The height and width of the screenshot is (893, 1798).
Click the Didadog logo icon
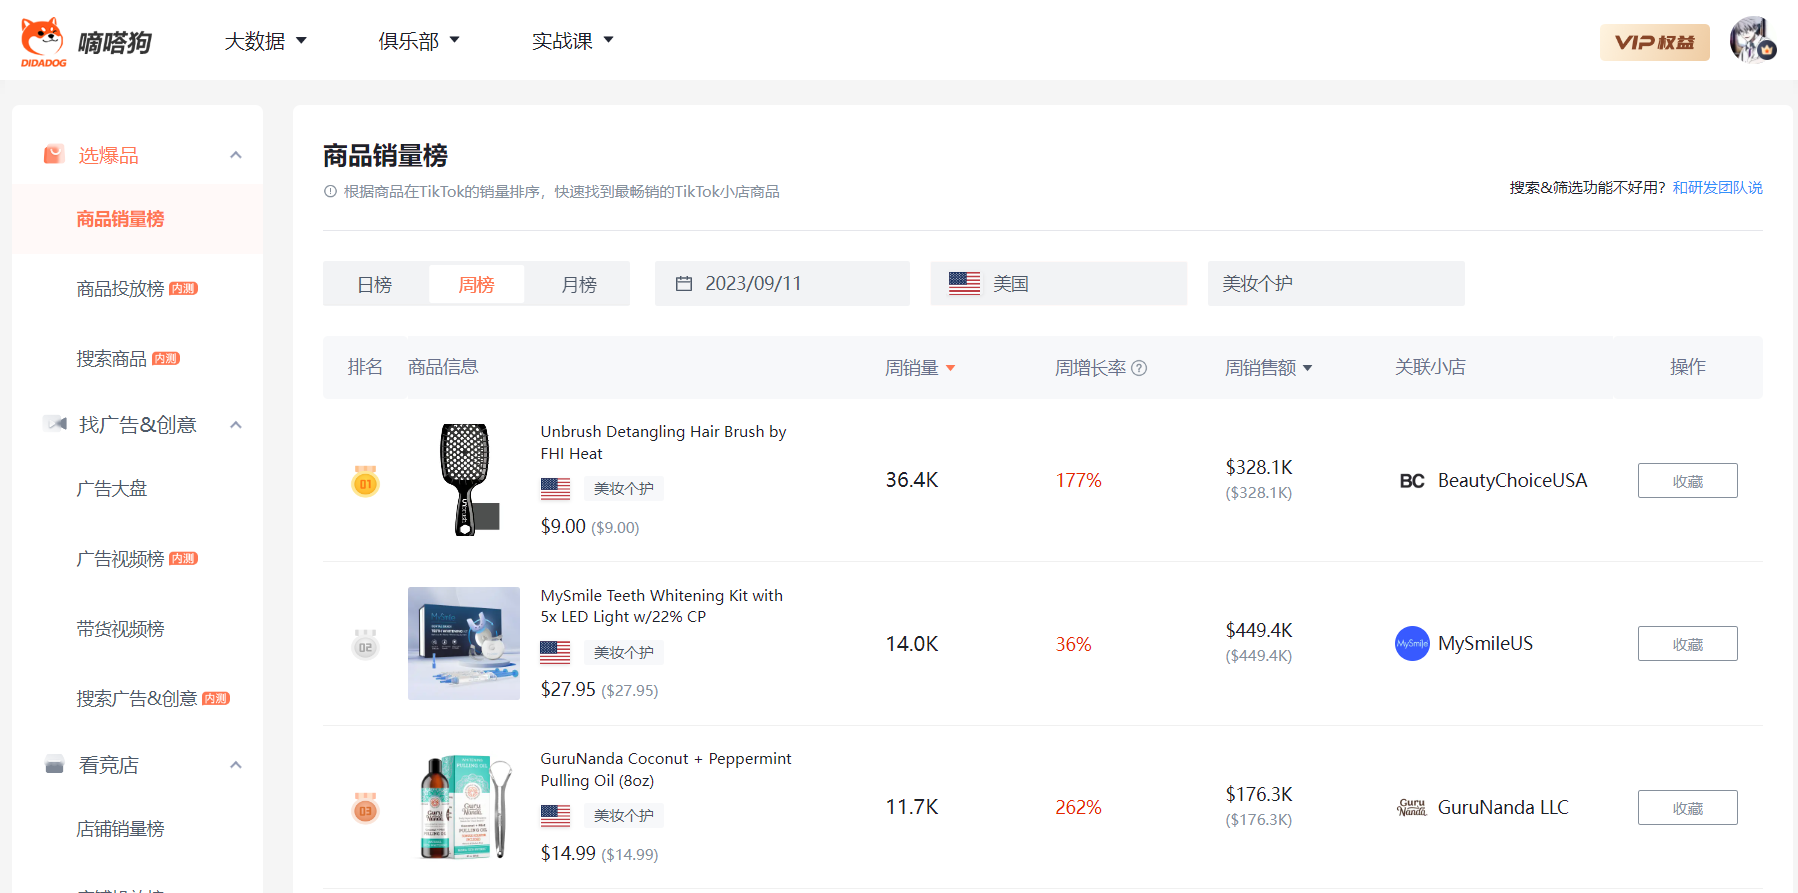tap(43, 41)
